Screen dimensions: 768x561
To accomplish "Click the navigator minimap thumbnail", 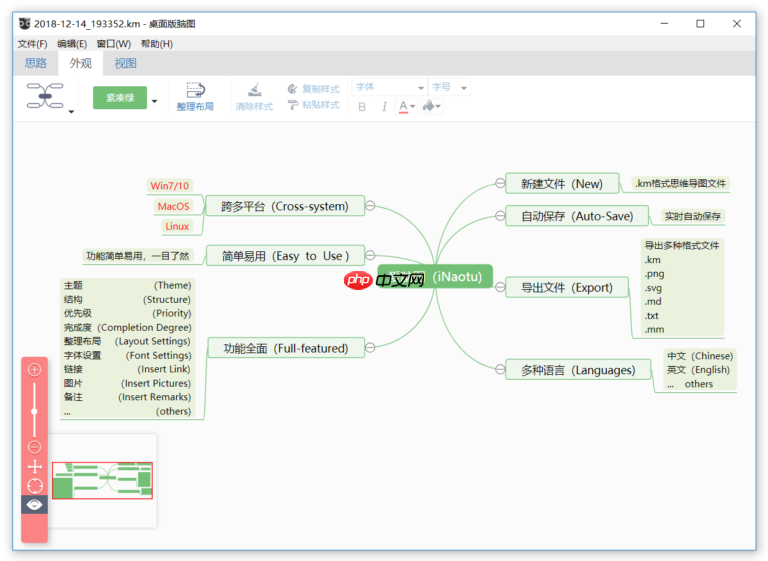I will click(102, 480).
